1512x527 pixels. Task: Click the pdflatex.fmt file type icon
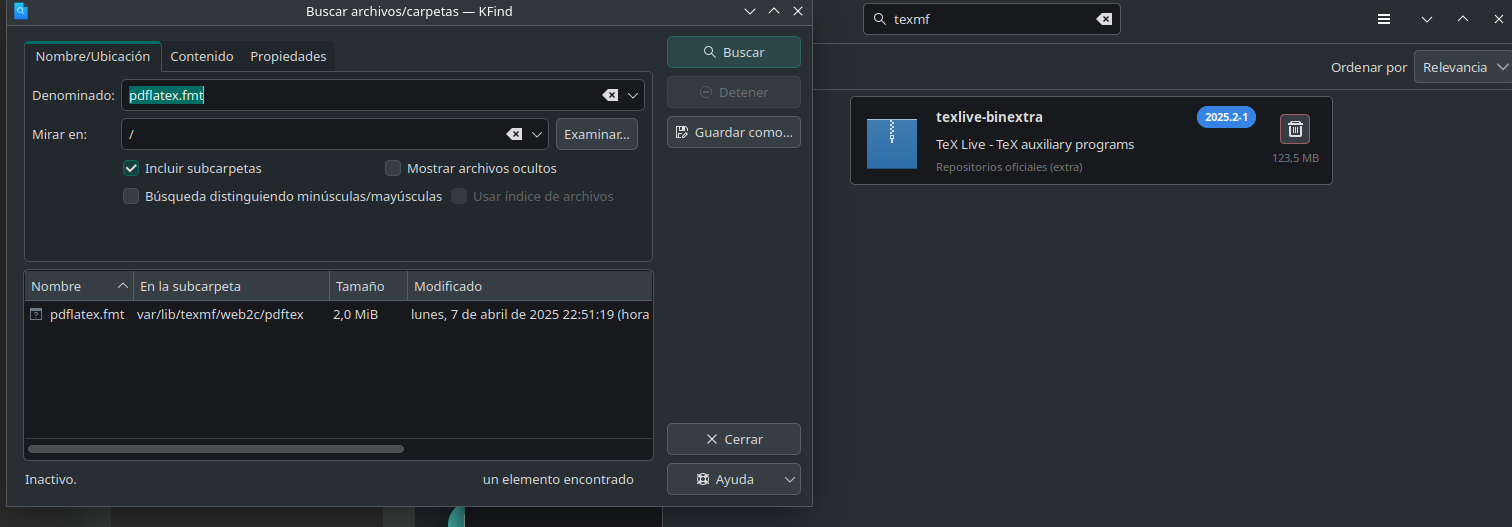37,314
